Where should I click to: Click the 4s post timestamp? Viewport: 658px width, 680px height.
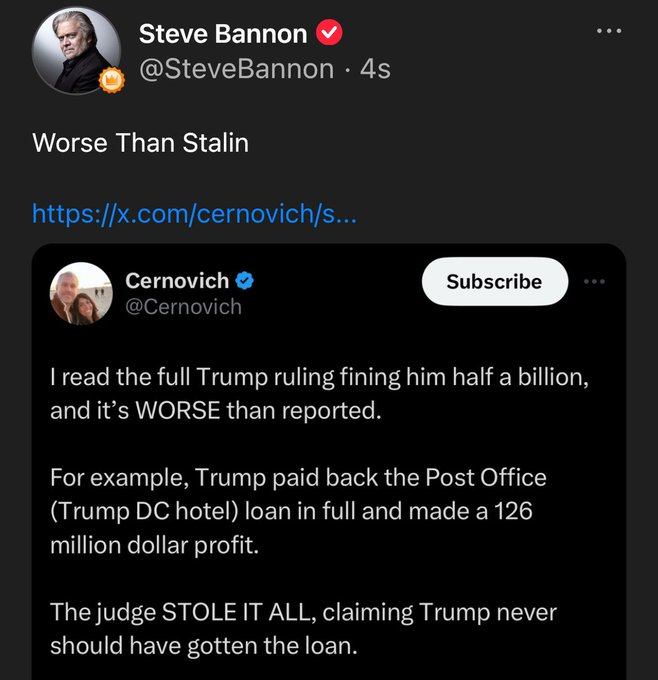tap(375, 68)
